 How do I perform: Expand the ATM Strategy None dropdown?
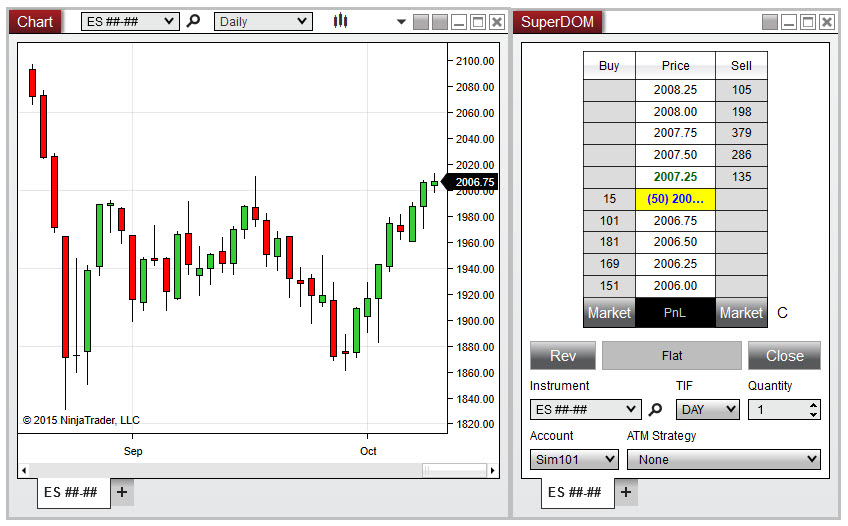pyautogui.click(x=723, y=459)
